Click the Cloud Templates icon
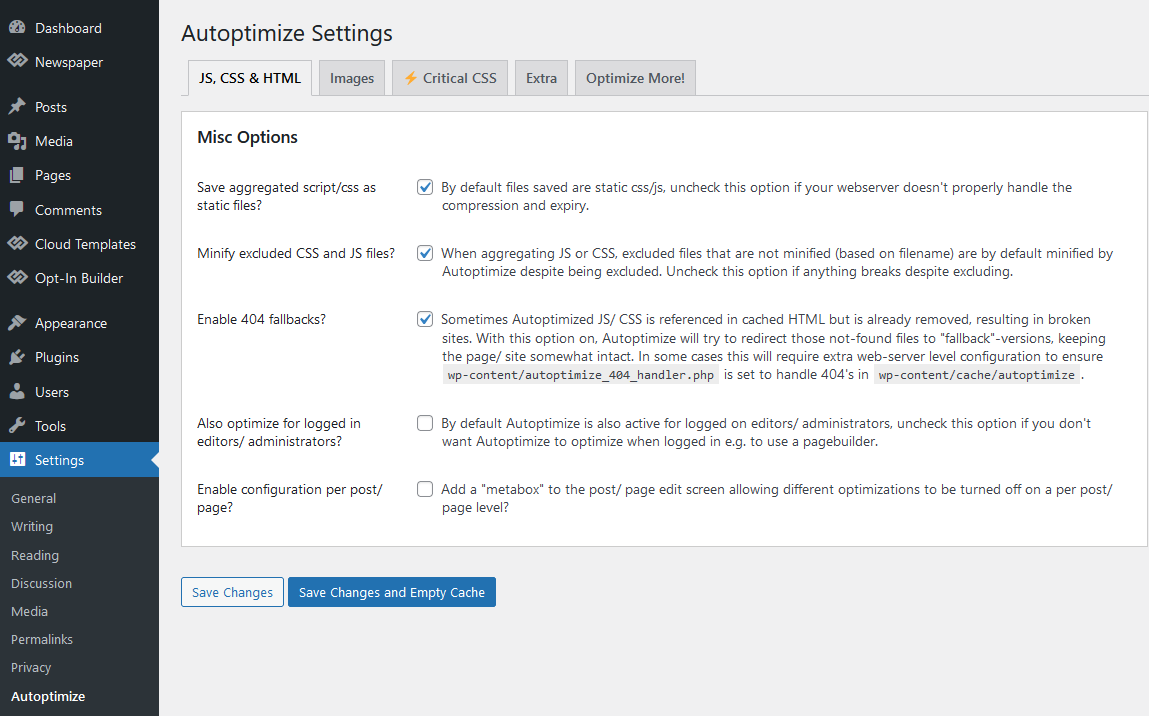Viewport: 1149px width, 716px height. pyautogui.click(x=17, y=243)
